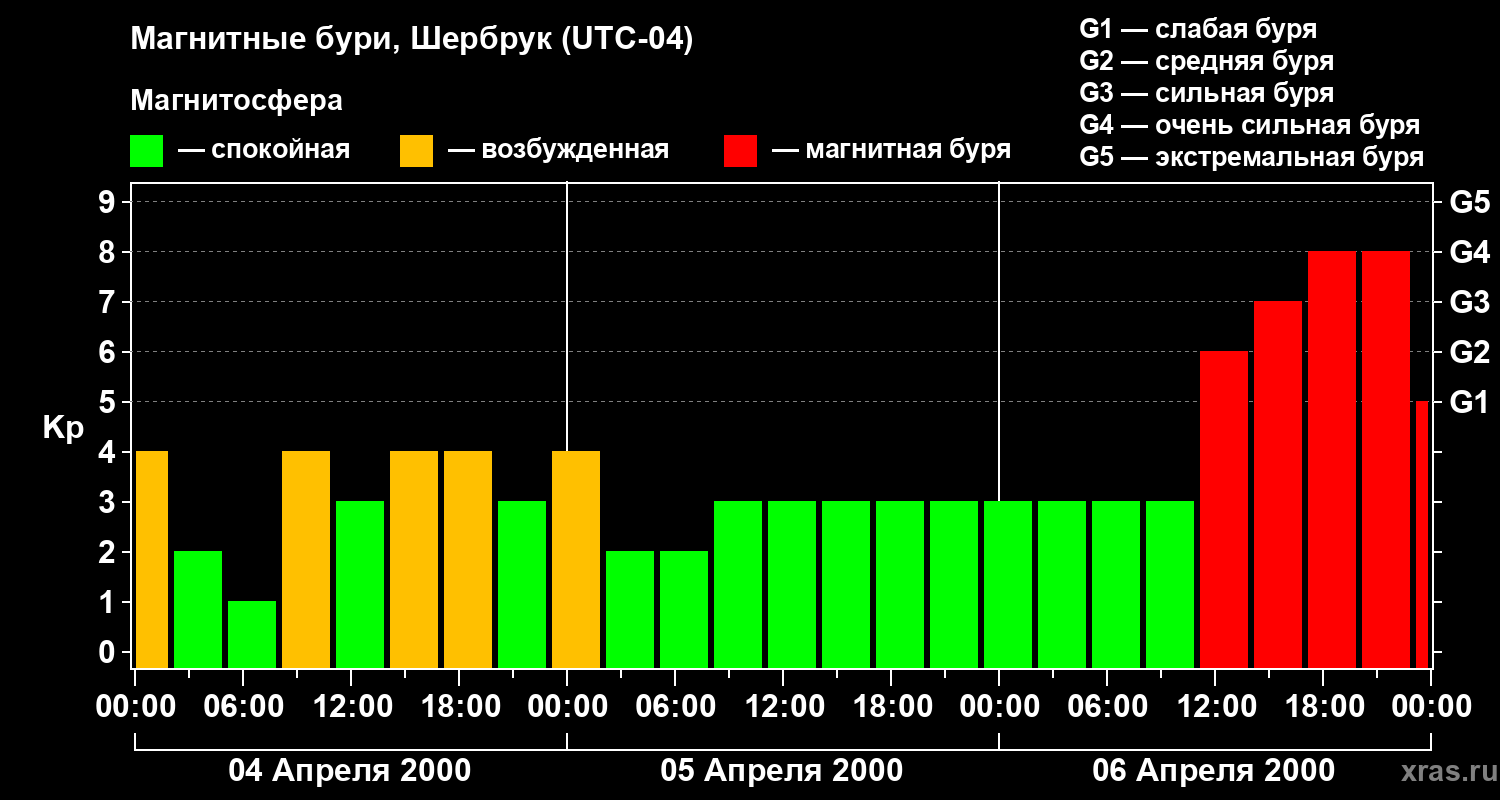The height and width of the screenshot is (800, 1500).
Task: Click the yellow bar starting at 18:00 on 04 April
Action: click(x=468, y=559)
